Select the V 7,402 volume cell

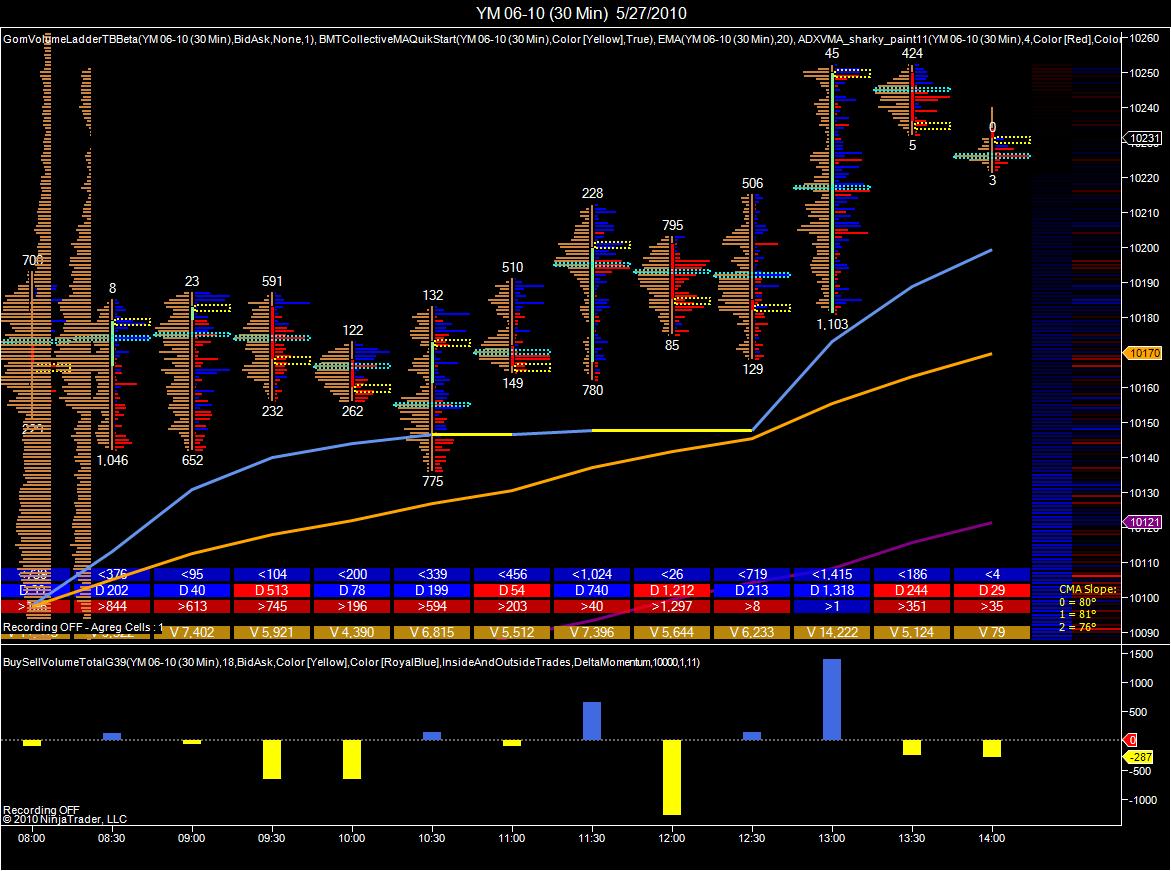[x=192, y=632]
